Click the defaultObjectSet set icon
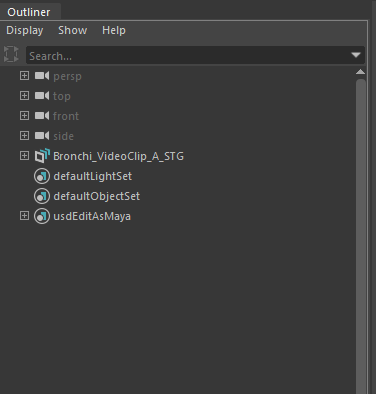The image size is (376, 394). tap(42, 196)
